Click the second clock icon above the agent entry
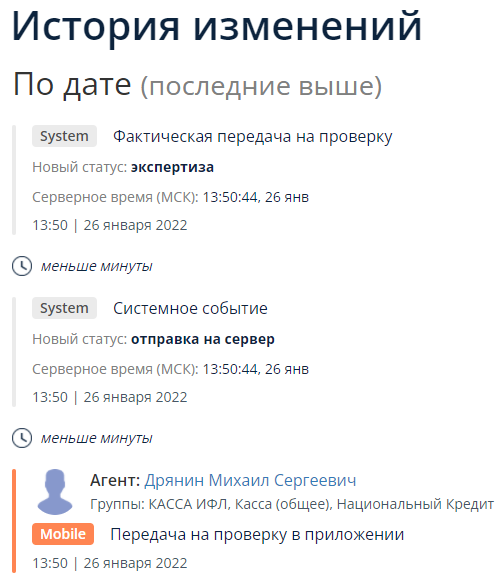Screen dimensions: 498x583 click(x=22, y=438)
